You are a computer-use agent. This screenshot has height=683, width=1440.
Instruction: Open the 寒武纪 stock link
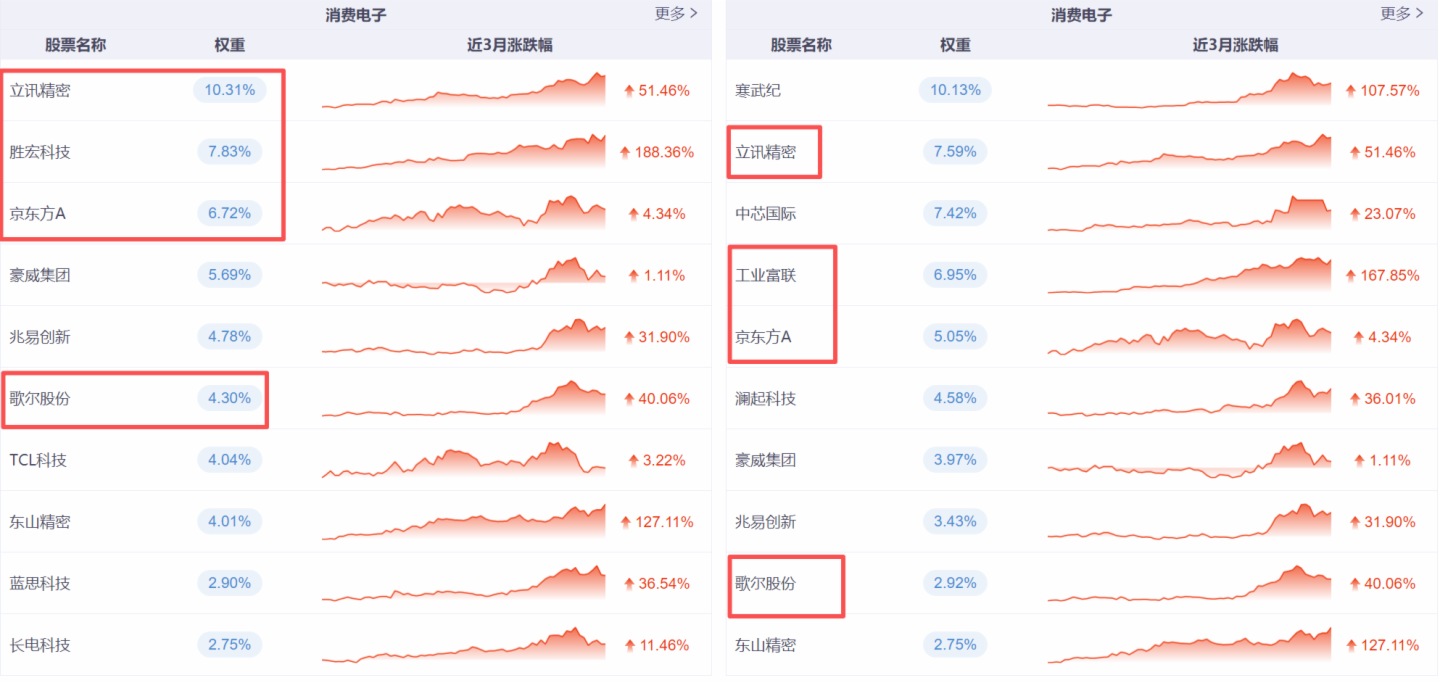(758, 91)
